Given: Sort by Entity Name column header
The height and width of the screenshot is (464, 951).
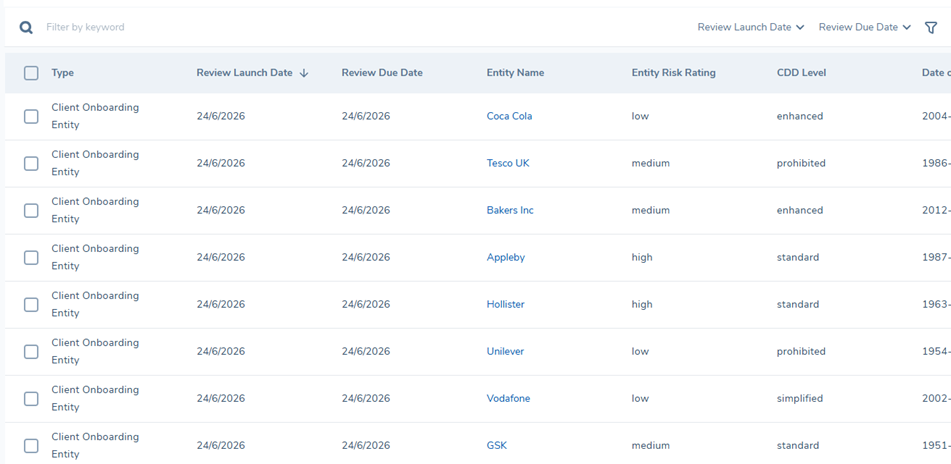Looking at the screenshot, I should coord(516,73).
